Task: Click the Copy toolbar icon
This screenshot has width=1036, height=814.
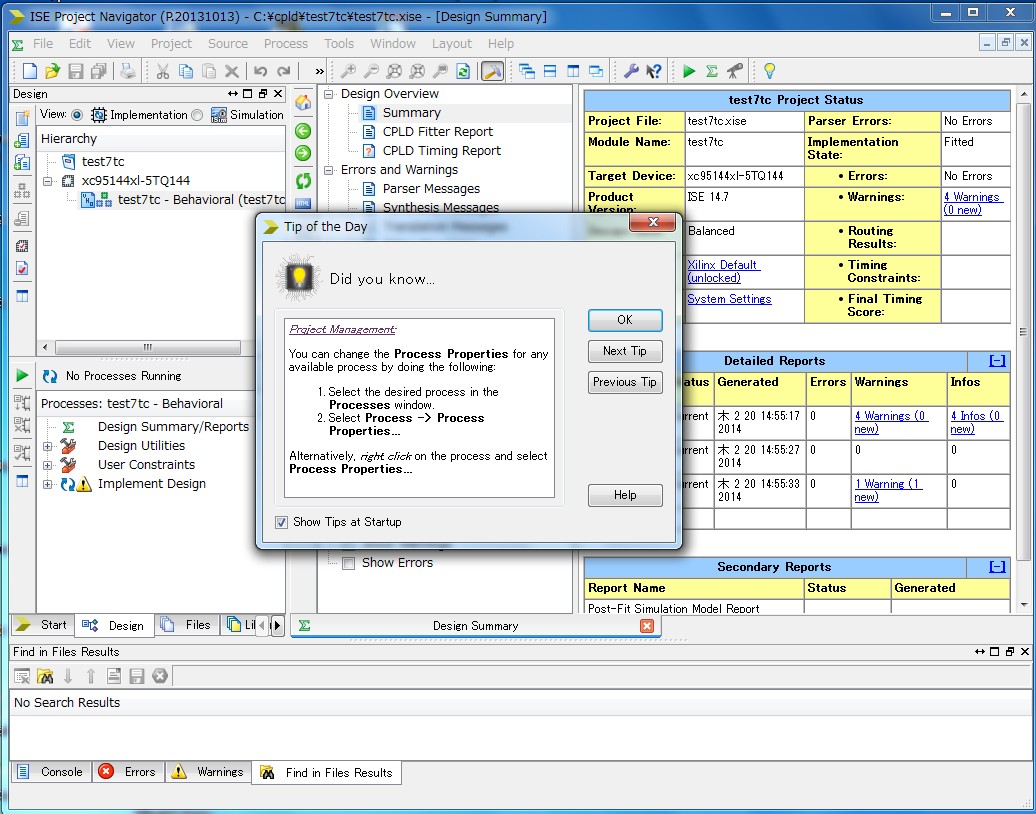Action: 186,71
